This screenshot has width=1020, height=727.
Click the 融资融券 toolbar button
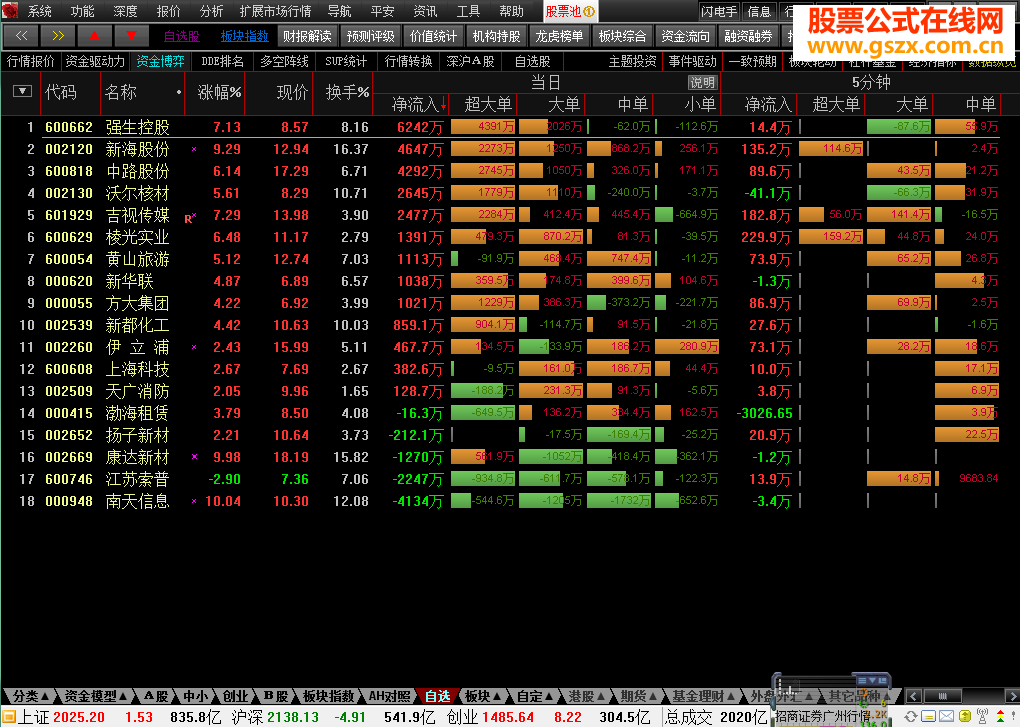748,36
